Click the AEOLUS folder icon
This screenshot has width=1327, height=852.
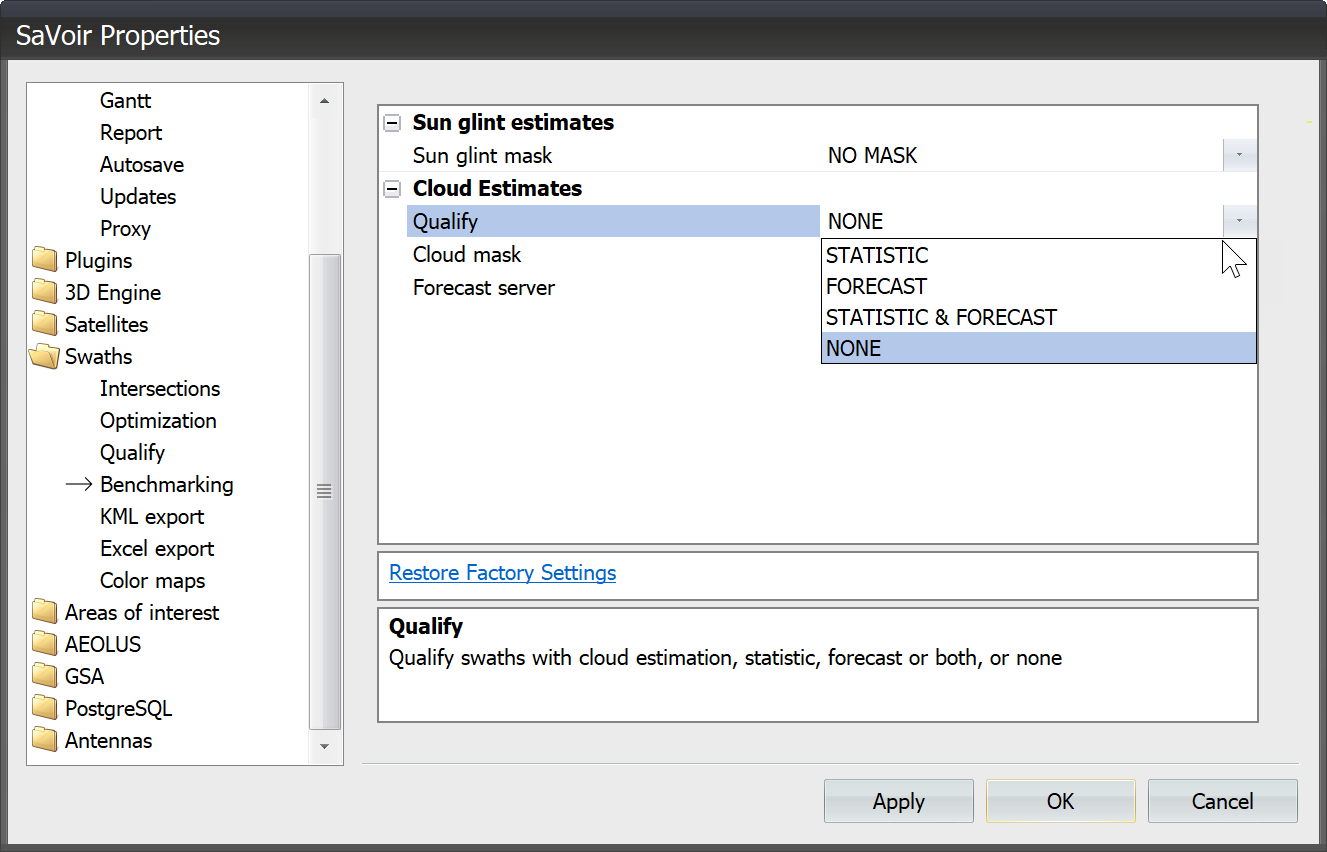click(44, 644)
